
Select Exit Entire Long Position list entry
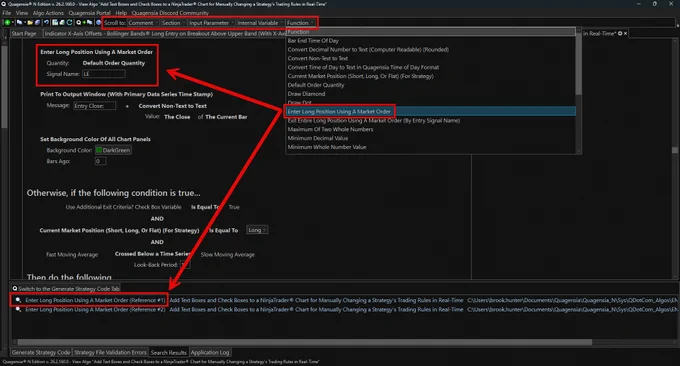click(431, 121)
